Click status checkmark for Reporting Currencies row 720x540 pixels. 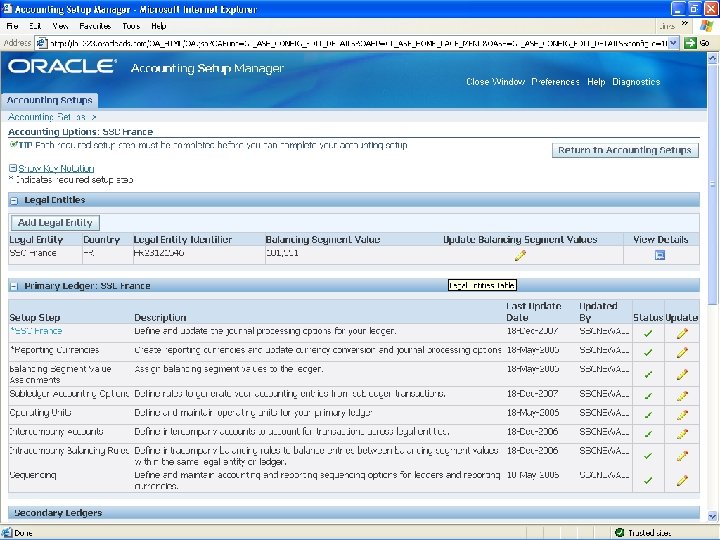(x=648, y=353)
